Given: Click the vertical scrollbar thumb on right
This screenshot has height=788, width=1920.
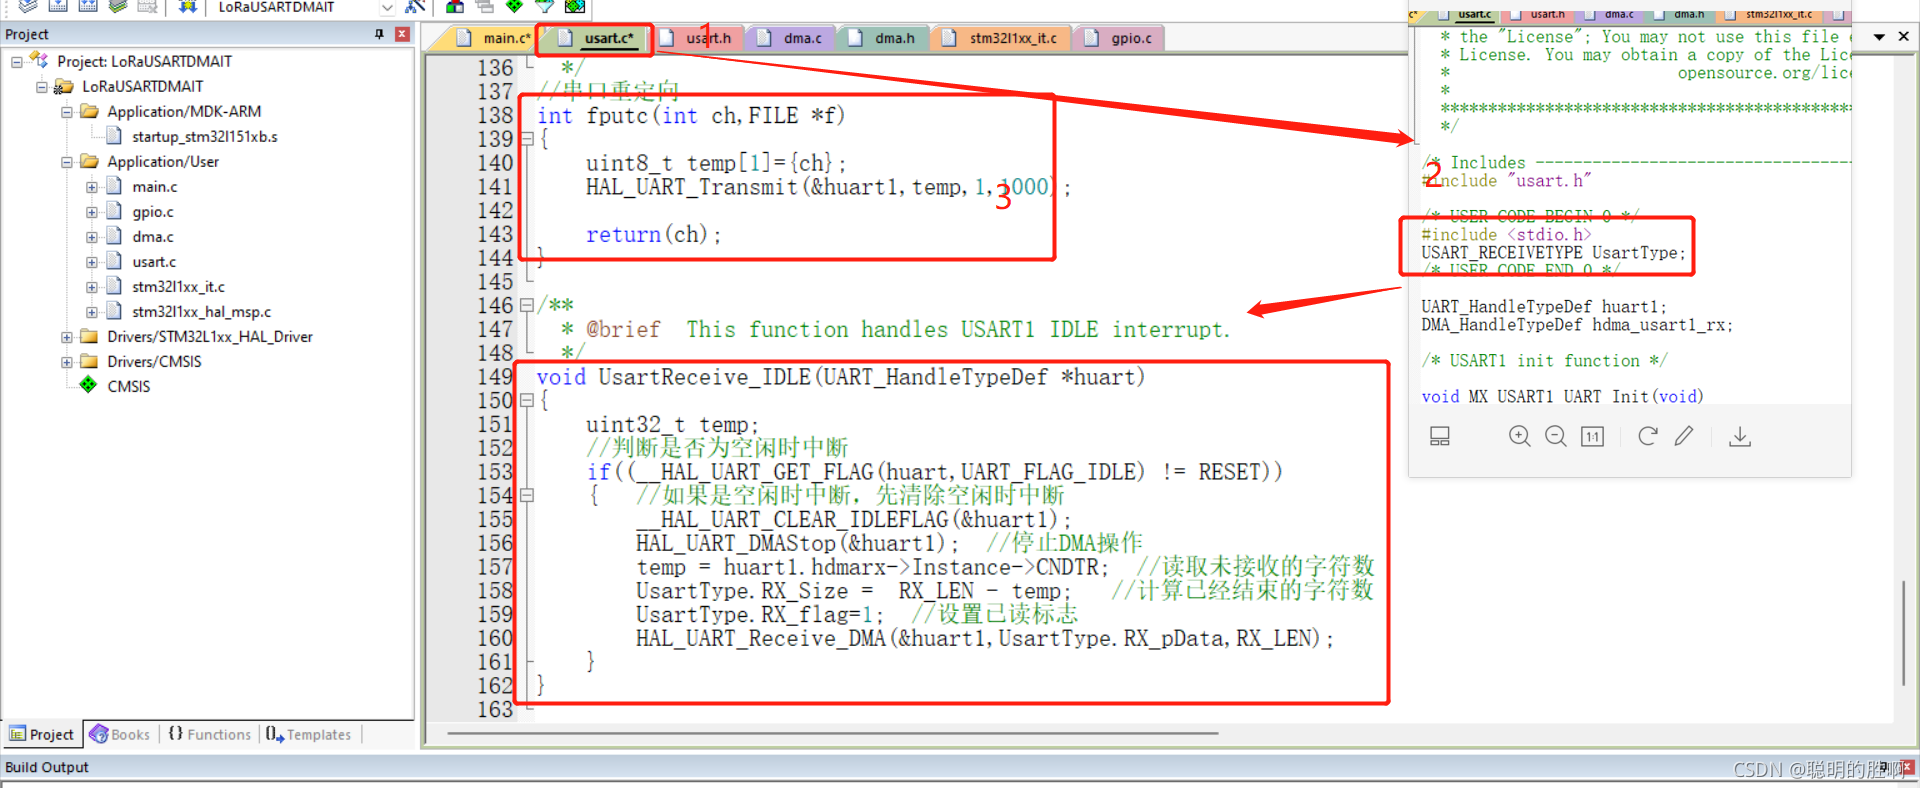Looking at the screenshot, I should (x=1903, y=632).
